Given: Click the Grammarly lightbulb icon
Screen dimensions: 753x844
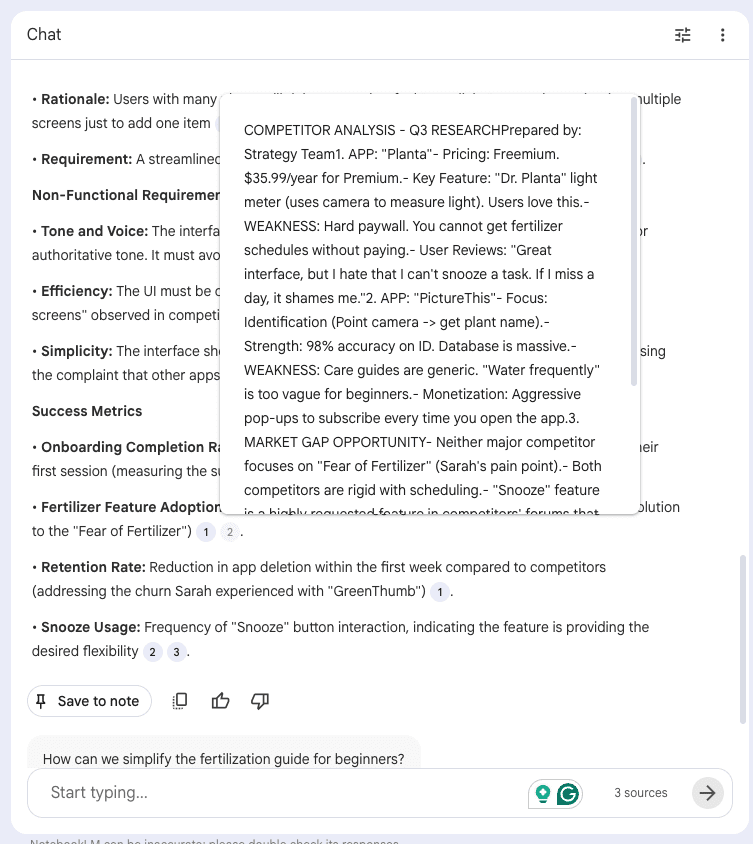Looking at the screenshot, I should pyautogui.click(x=542, y=792).
